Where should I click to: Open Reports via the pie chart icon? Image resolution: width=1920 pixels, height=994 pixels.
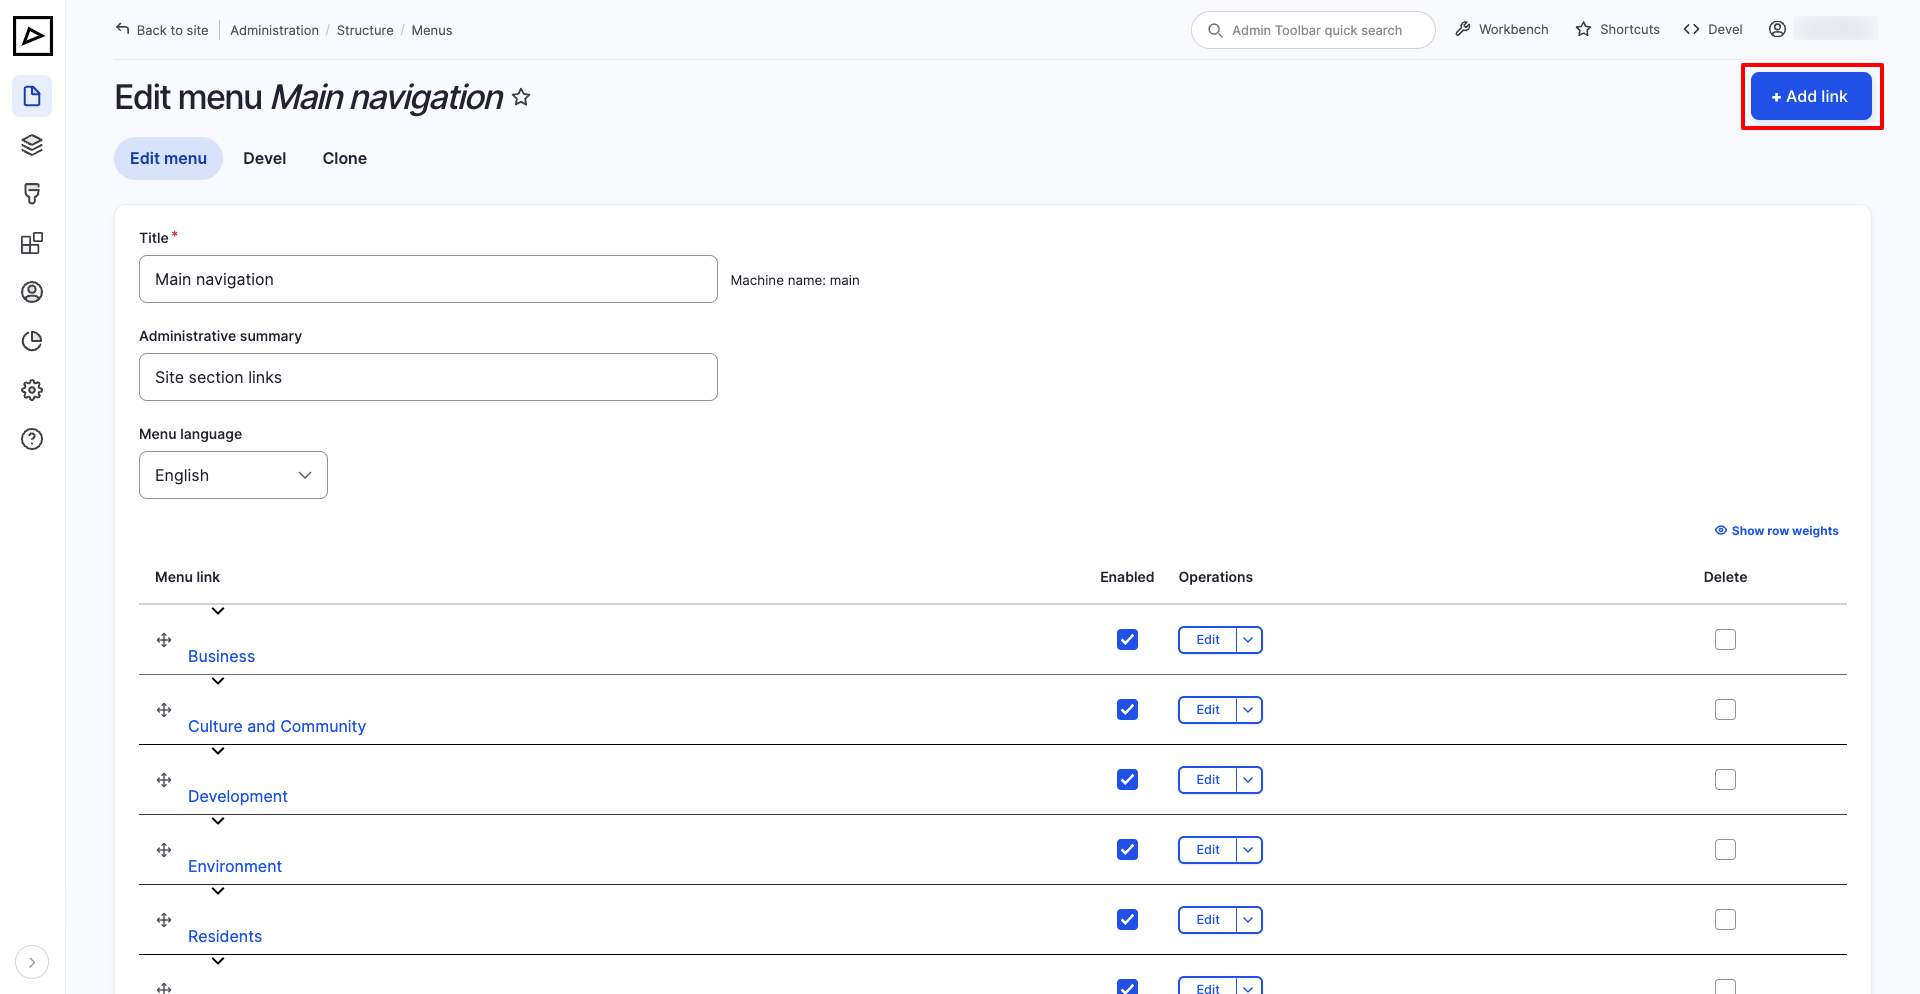point(32,341)
